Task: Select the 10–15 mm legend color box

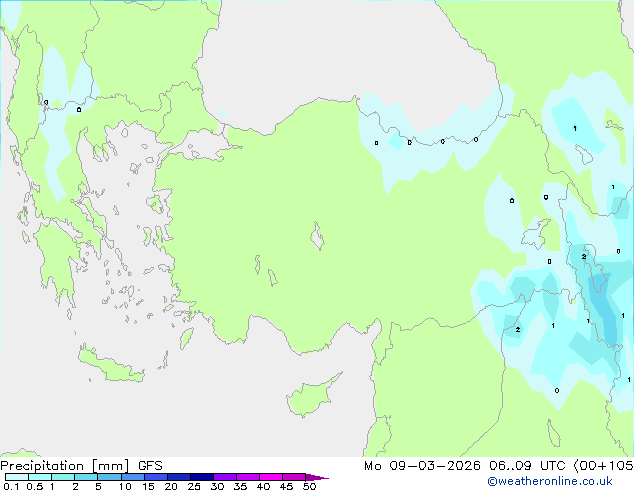Action: click(132, 477)
